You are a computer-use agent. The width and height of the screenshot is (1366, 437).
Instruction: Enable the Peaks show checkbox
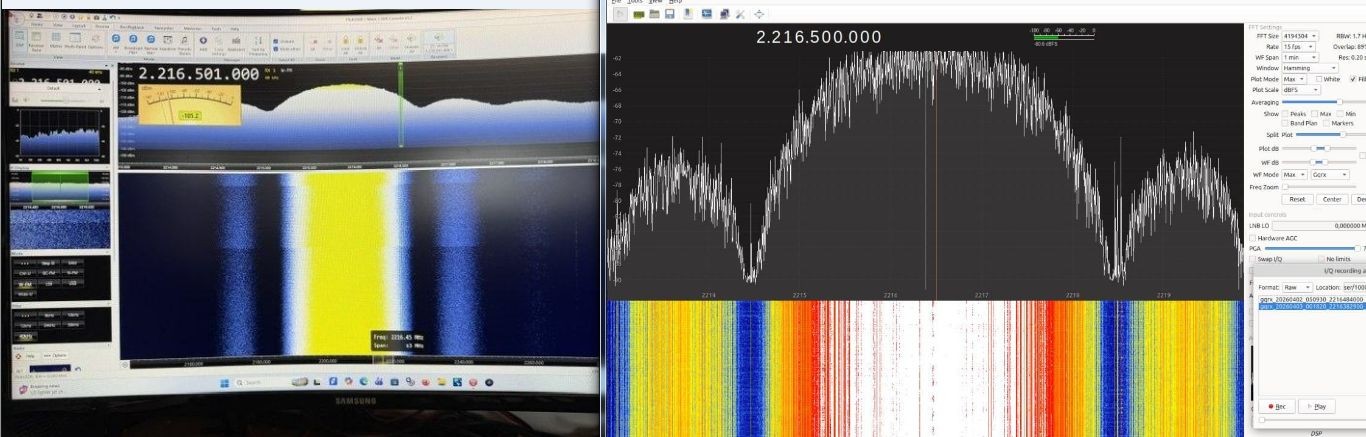click(1286, 114)
